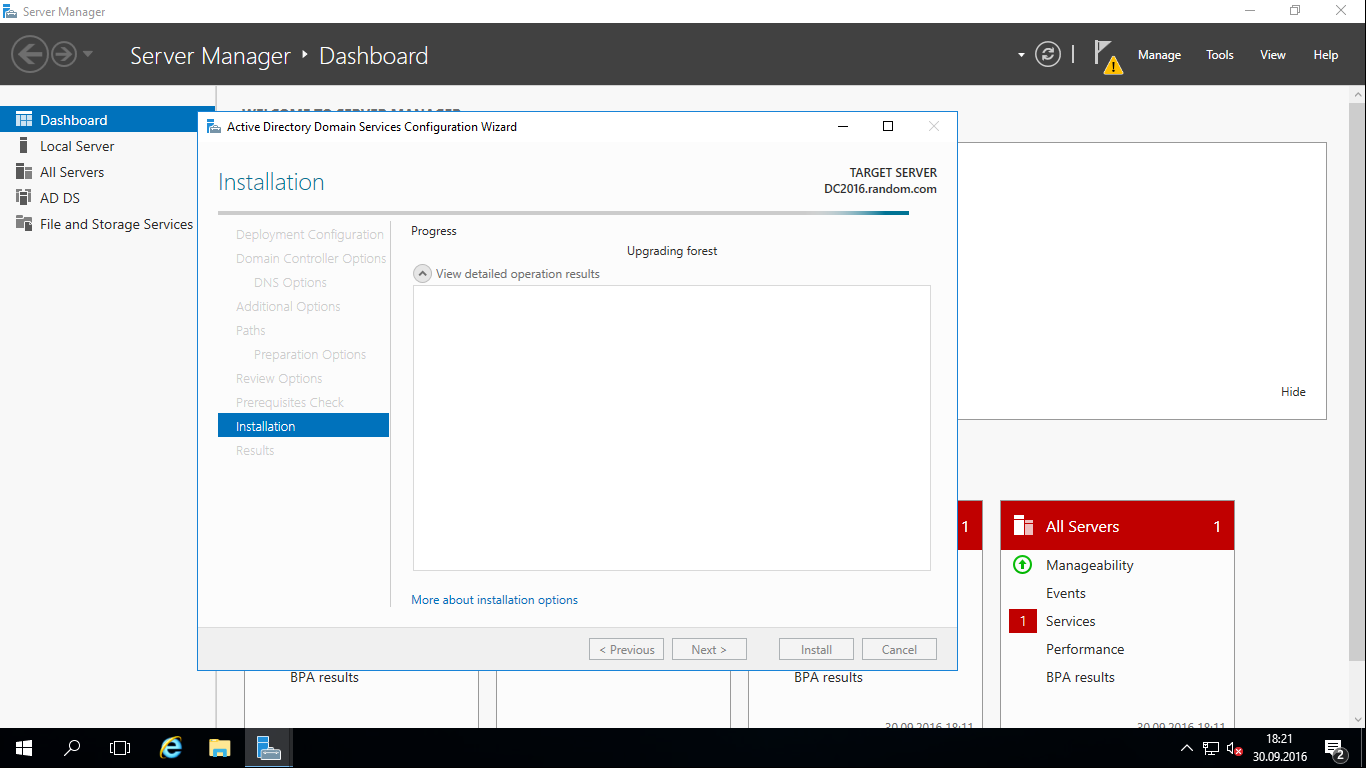Open File Explorer from taskbar
1366x768 pixels.
click(220, 748)
